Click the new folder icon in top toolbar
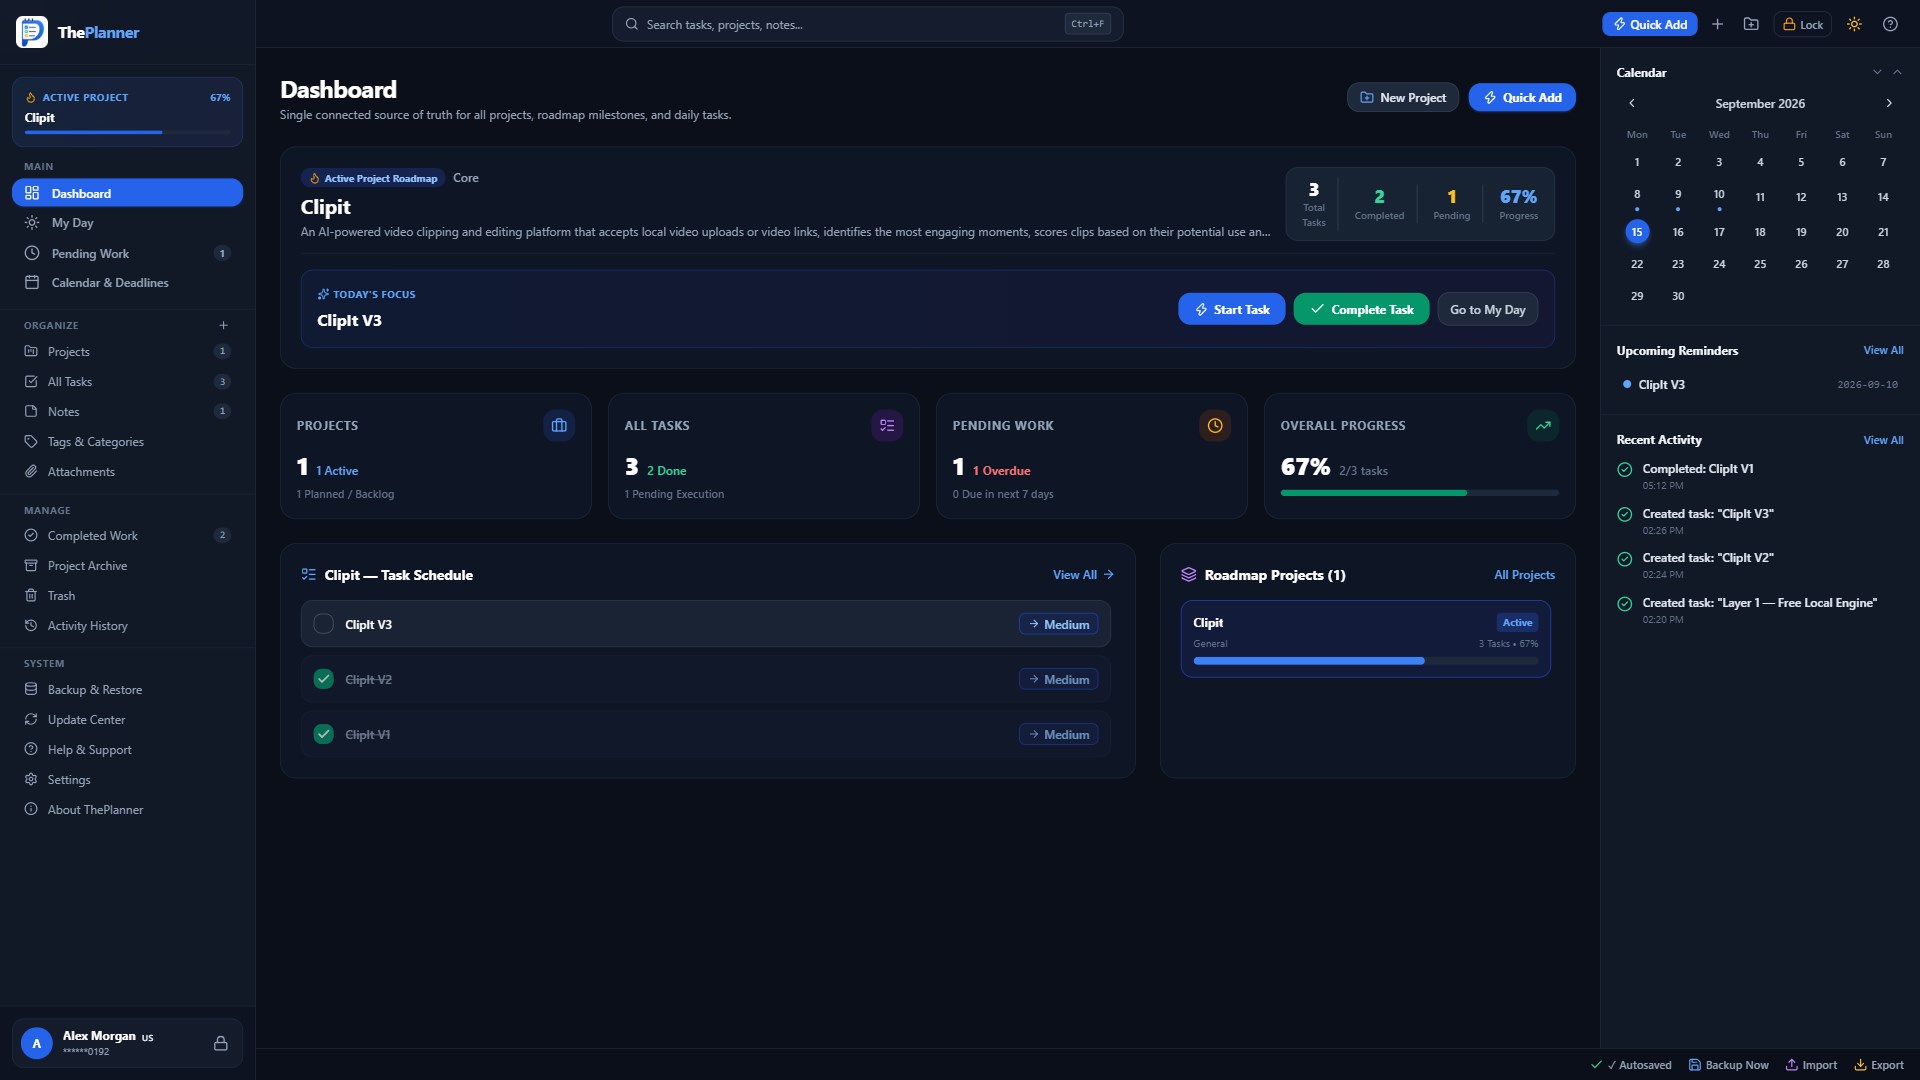The image size is (1920, 1080). (1751, 24)
